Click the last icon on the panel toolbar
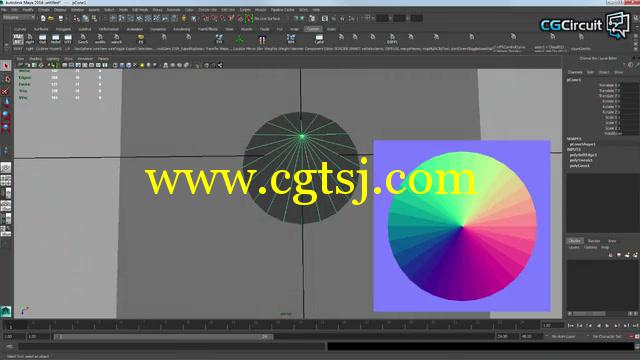Screen dimensions: 640x360 coord(220,65)
